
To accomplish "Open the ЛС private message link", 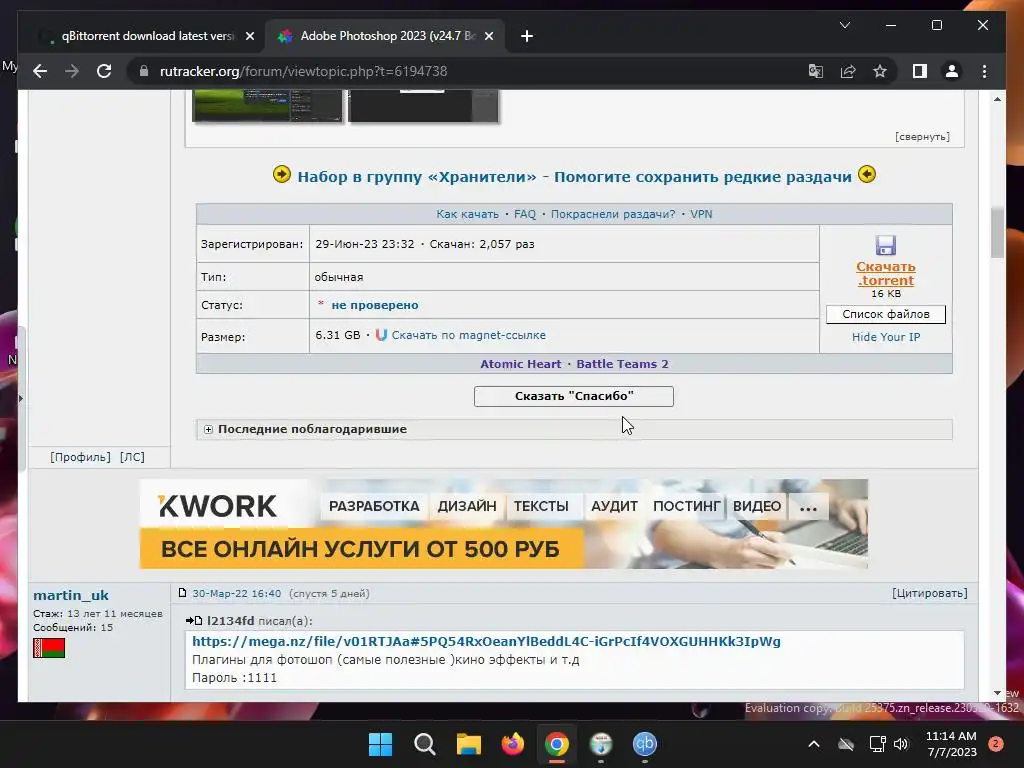I will point(132,457).
